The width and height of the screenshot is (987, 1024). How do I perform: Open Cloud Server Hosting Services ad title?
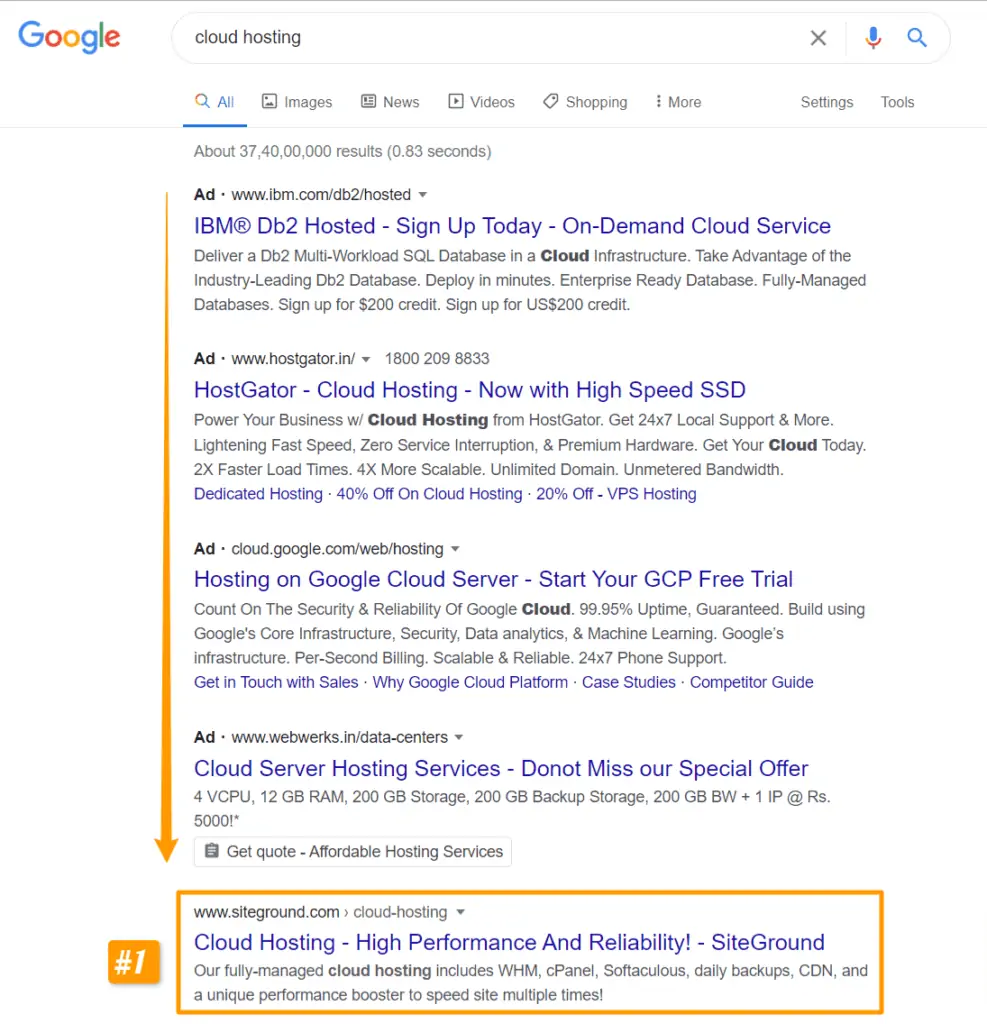coord(501,769)
